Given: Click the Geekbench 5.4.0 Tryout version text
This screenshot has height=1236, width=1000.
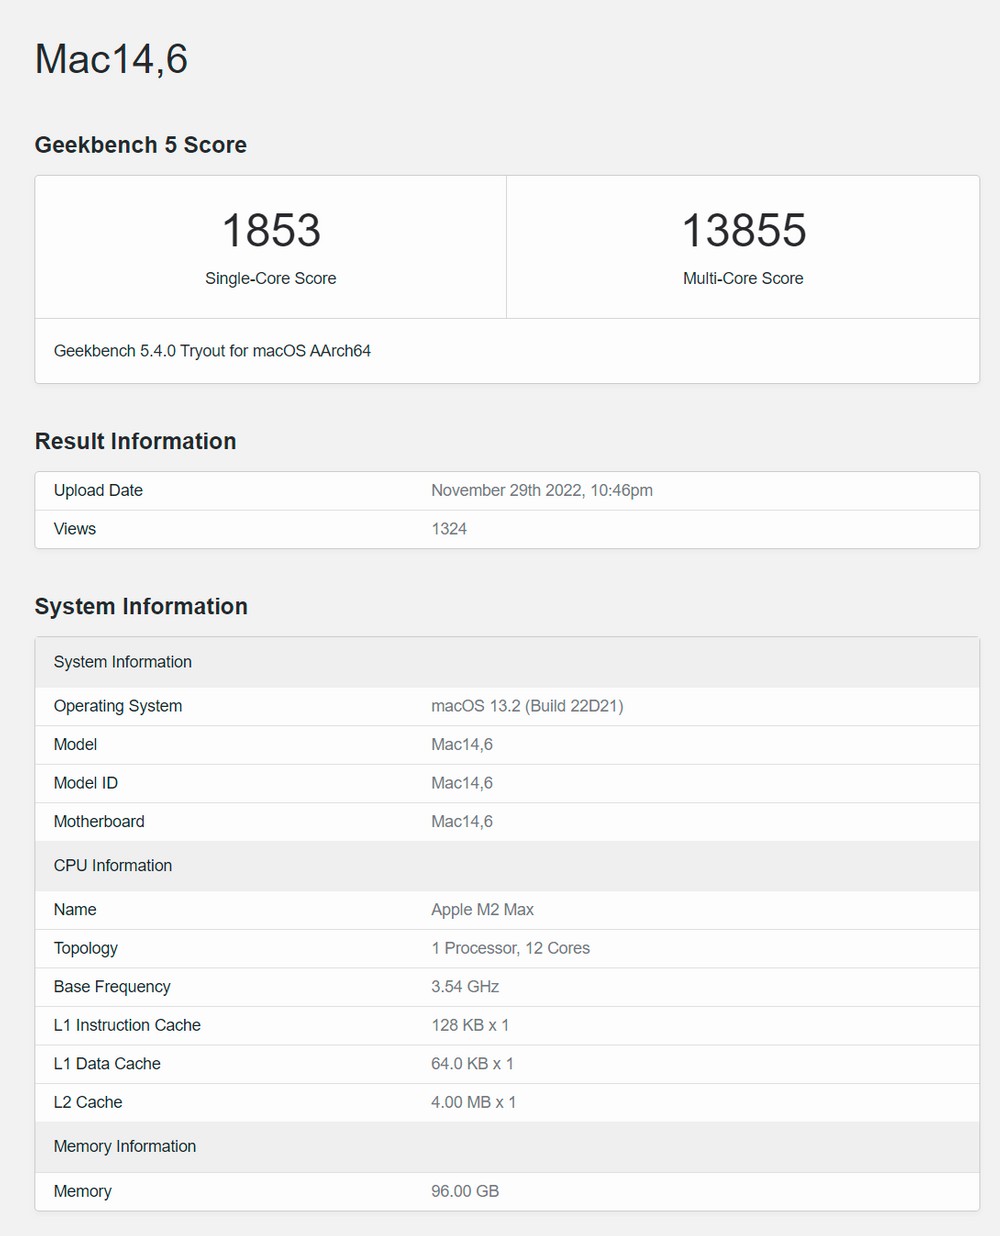Looking at the screenshot, I should [x=212, y=351].
